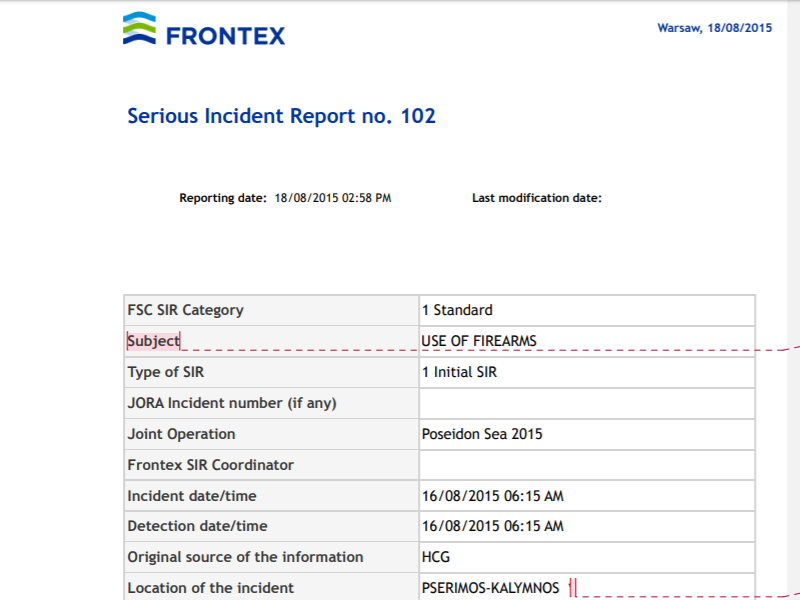Click the Serious Incident Report no. 102 heading
Image resolution: width=800 pixels, height=600 pixels.
click(281, 116)
